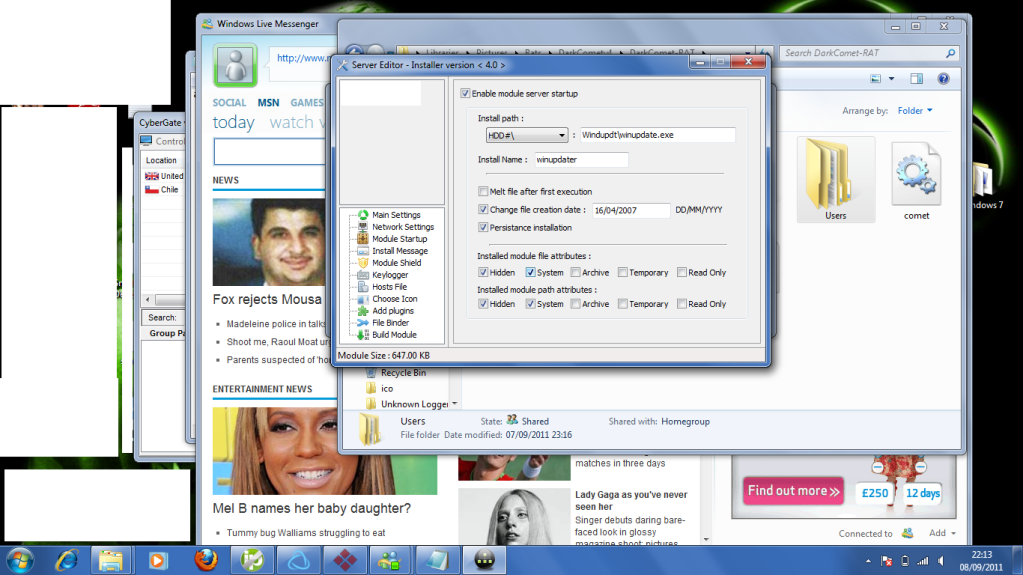Click slider handle above 12 days
The width and height of the screenshot is (1023, 575).
click(921, 467)
